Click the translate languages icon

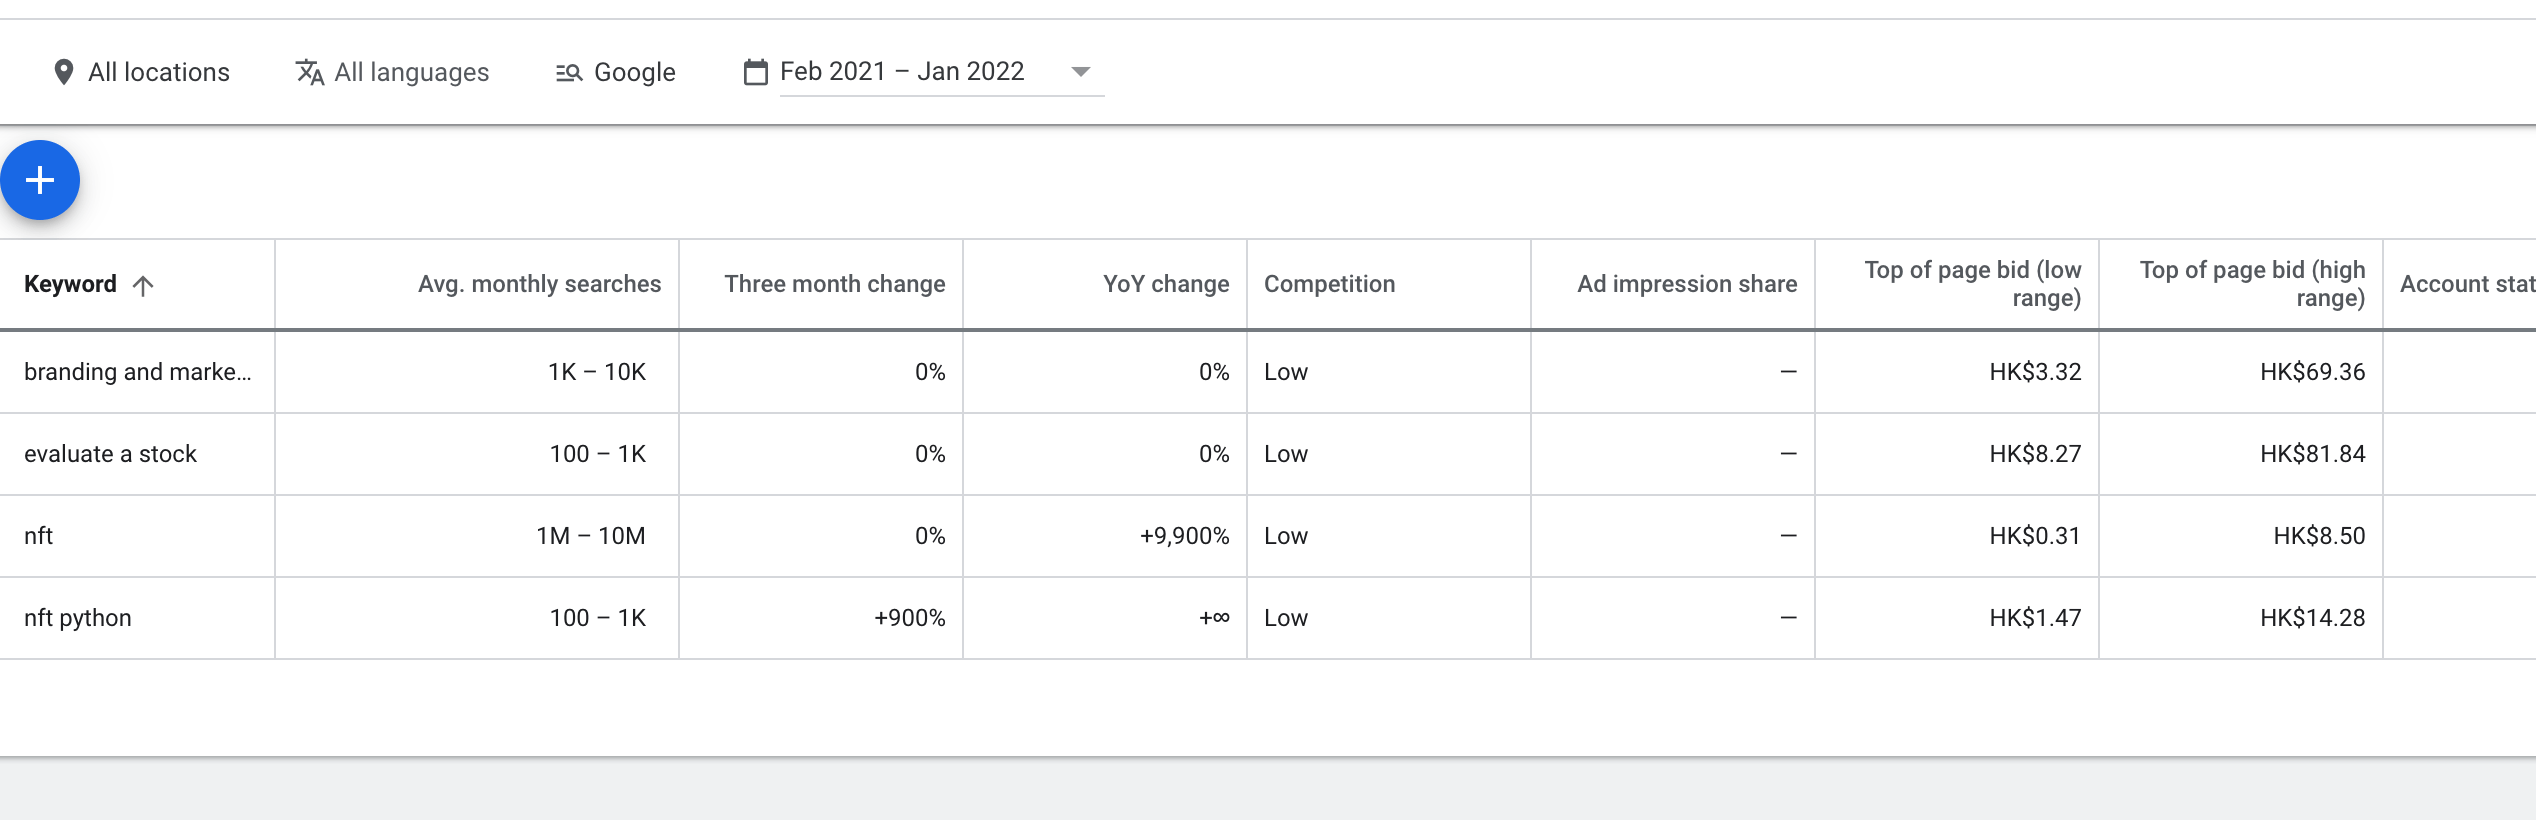310,72
